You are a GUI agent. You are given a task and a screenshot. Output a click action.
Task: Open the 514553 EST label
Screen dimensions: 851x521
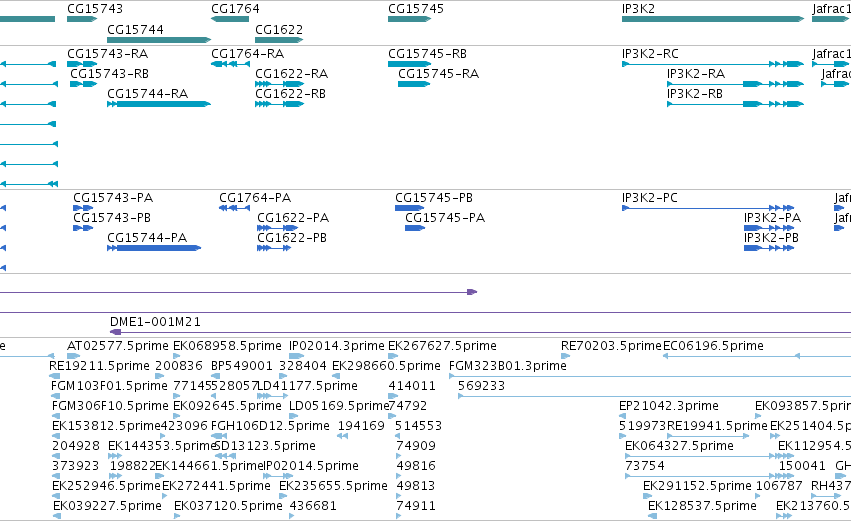[x=418, y=426]
